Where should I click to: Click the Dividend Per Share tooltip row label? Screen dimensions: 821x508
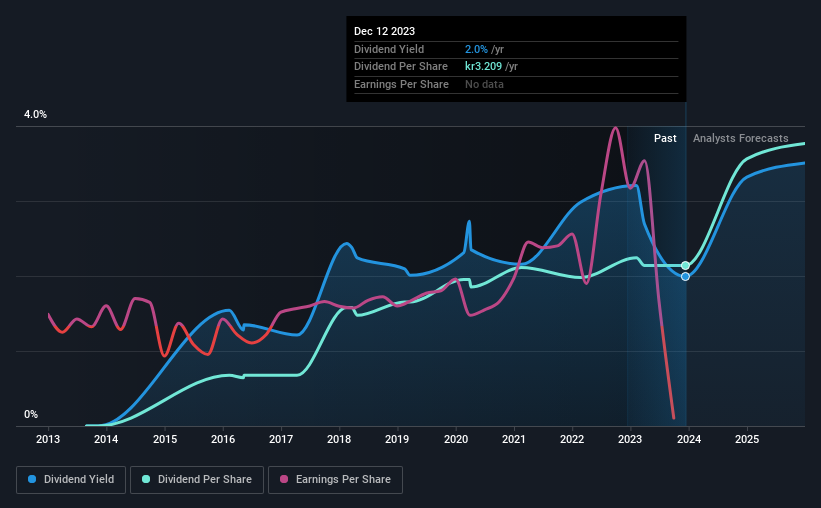pos(401,67)
